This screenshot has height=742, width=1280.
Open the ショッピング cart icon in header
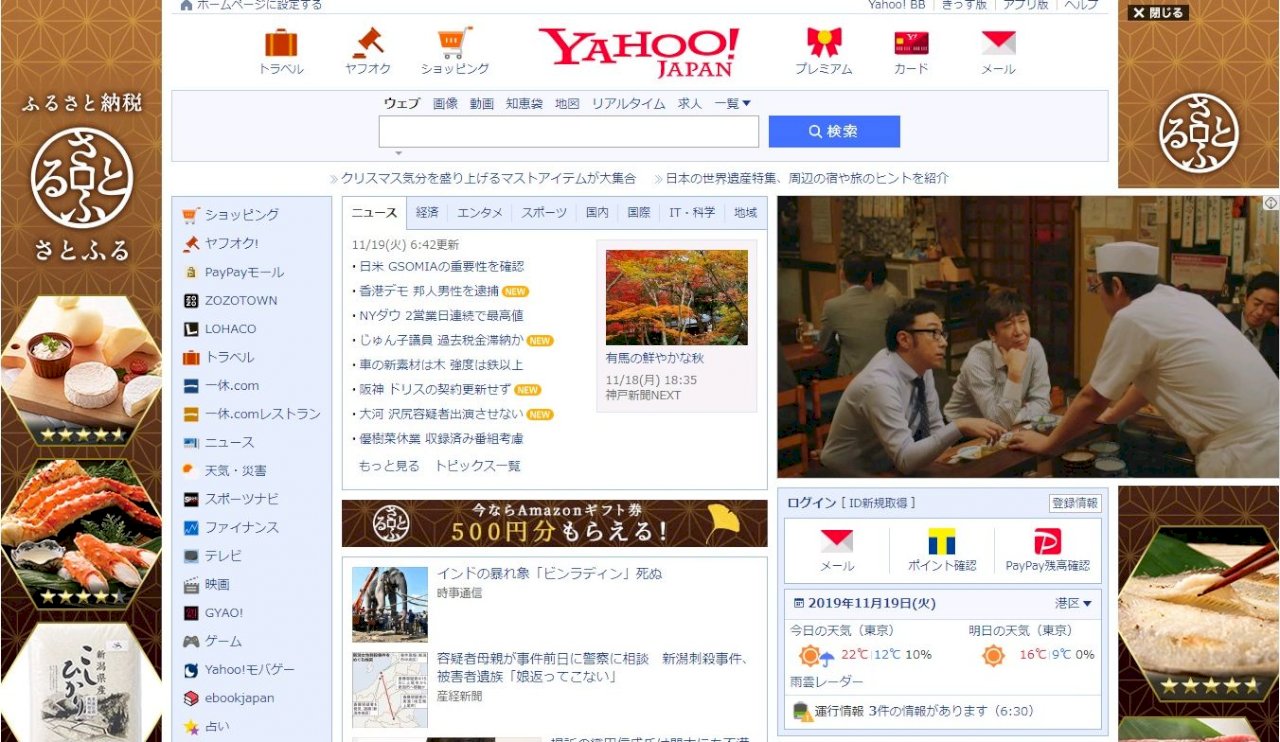[455, 42]
